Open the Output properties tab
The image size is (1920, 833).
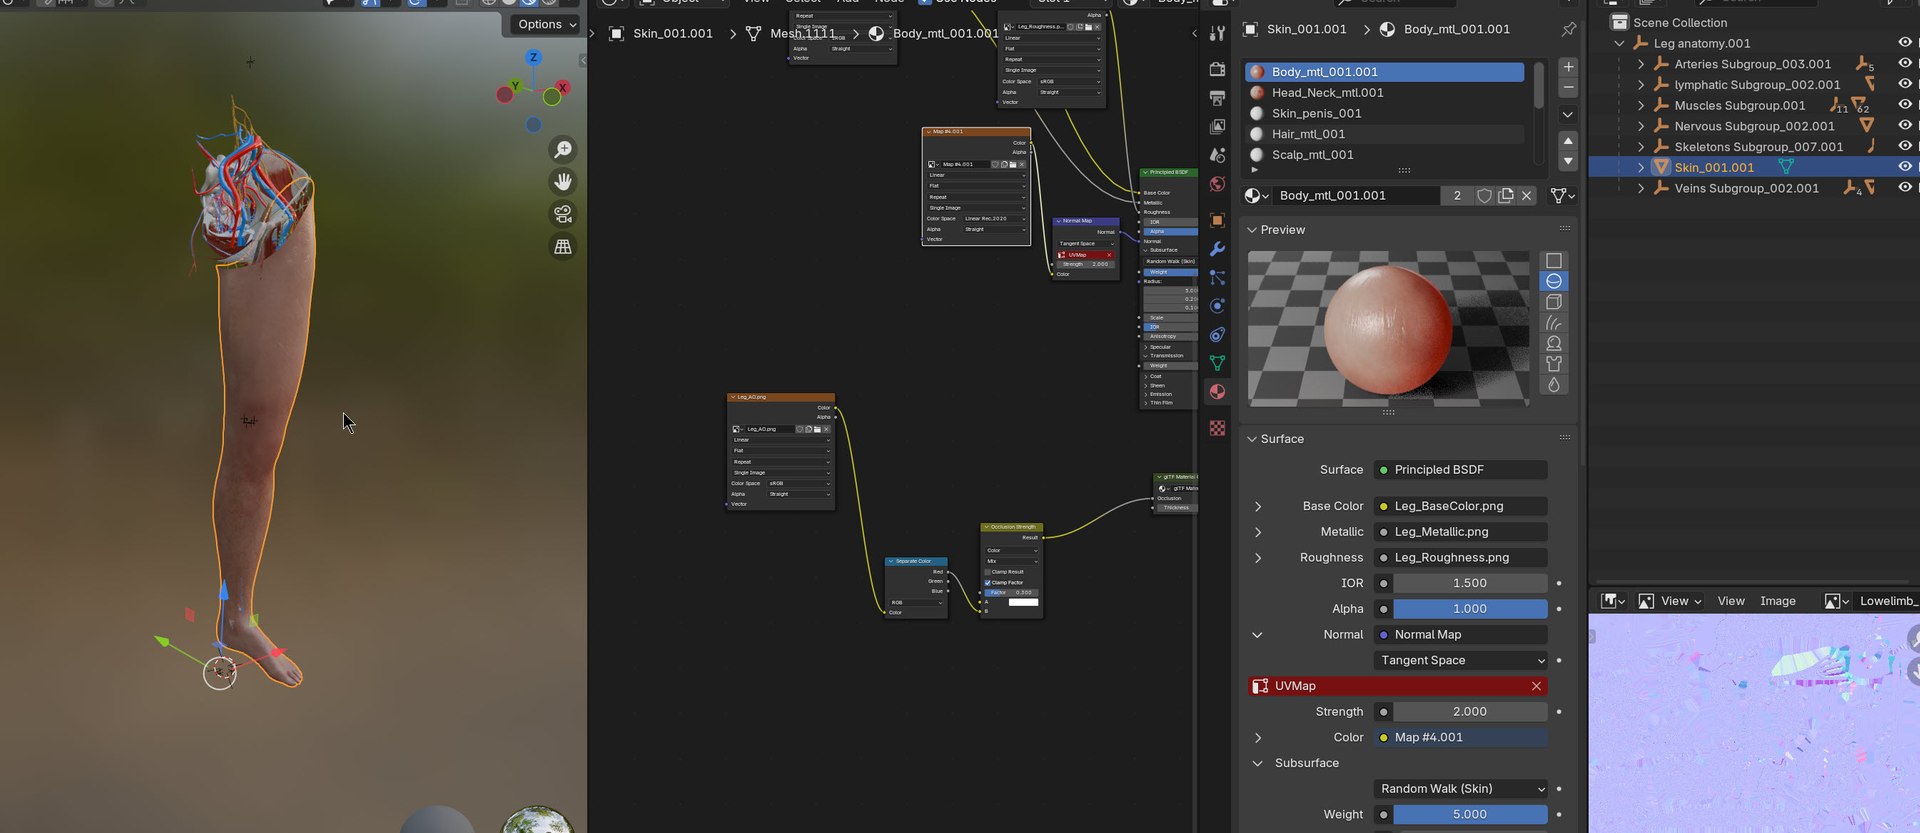(1217, 98)
